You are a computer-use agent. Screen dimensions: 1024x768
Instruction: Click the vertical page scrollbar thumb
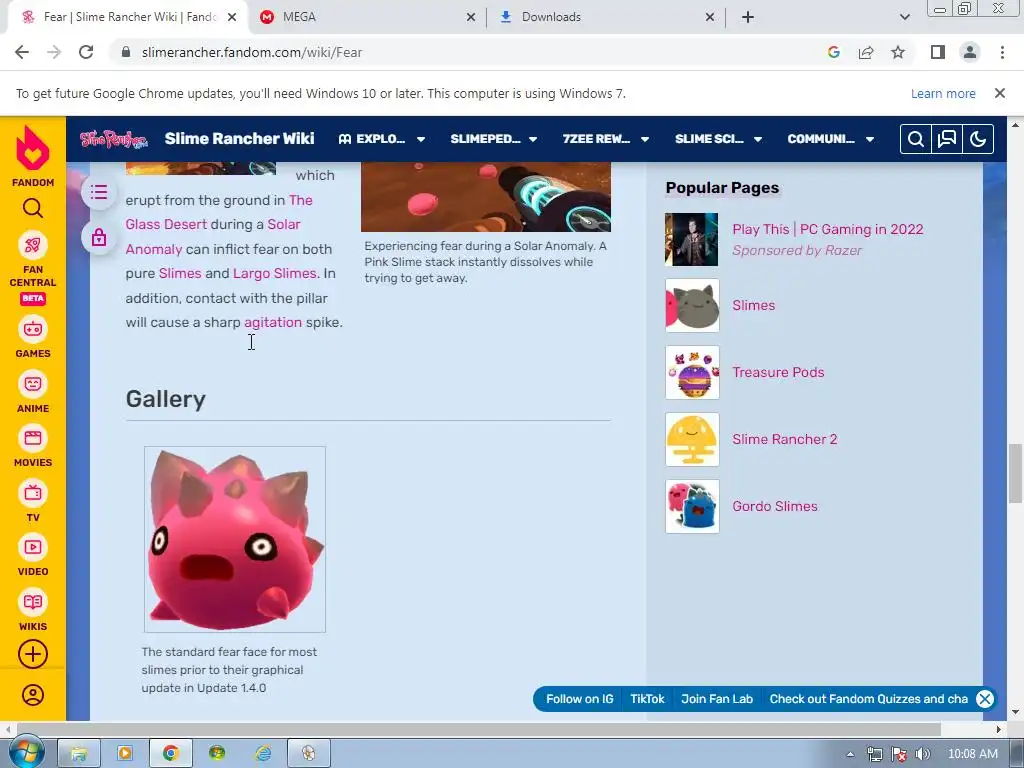(x=1015, y=473)
